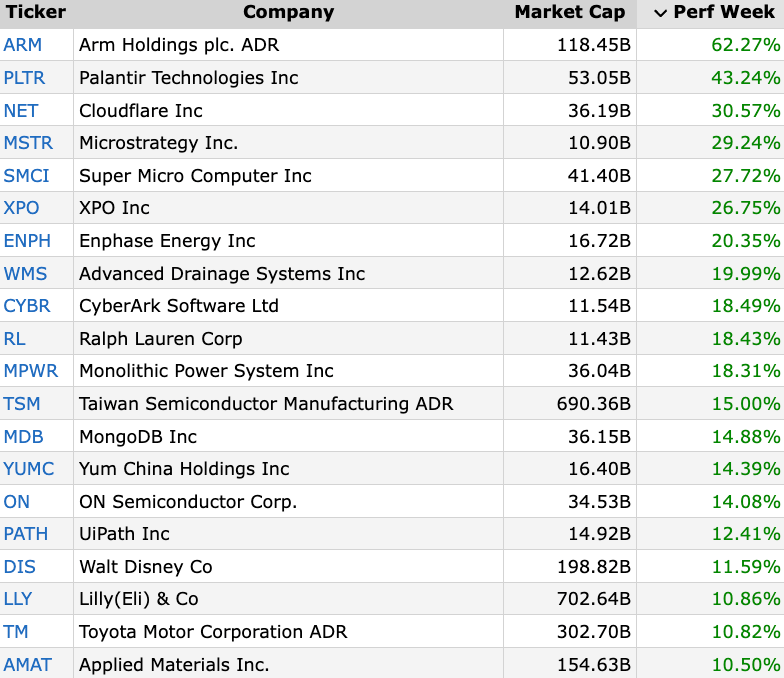The width and height of the screenshot is (784, 678).
Task: Open MSTR ticker details
Action: coord(28,143)
